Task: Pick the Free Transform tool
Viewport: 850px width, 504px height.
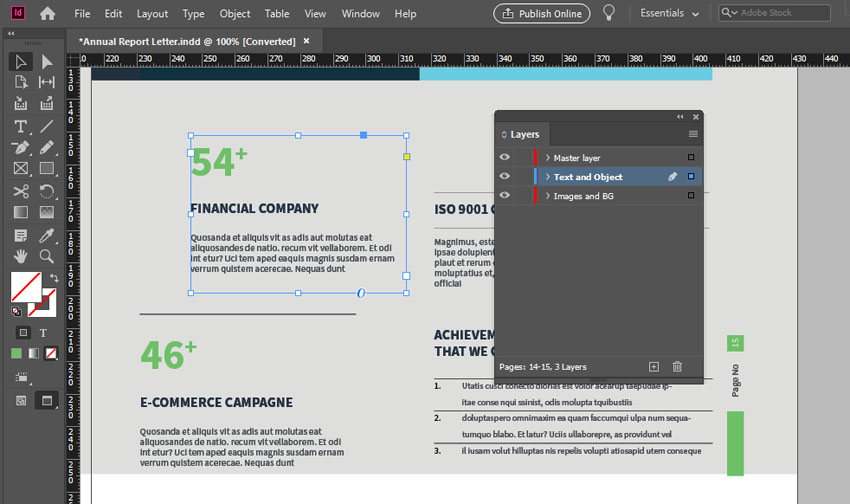Action: tap(47, 191)
